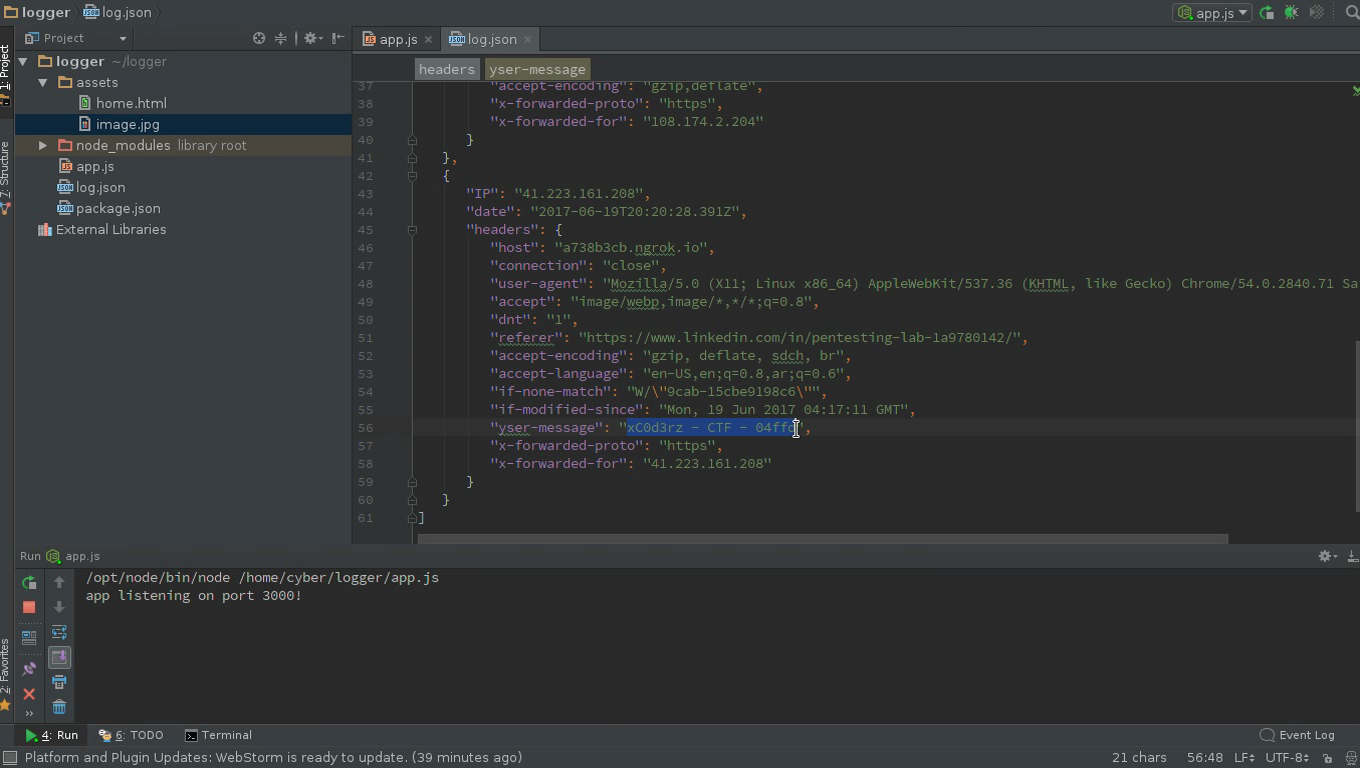Image resolution: width=1360 pixels, height=768 pixels.
Task: Rerun app.js in the Run panel
Action: click(29, 583)
